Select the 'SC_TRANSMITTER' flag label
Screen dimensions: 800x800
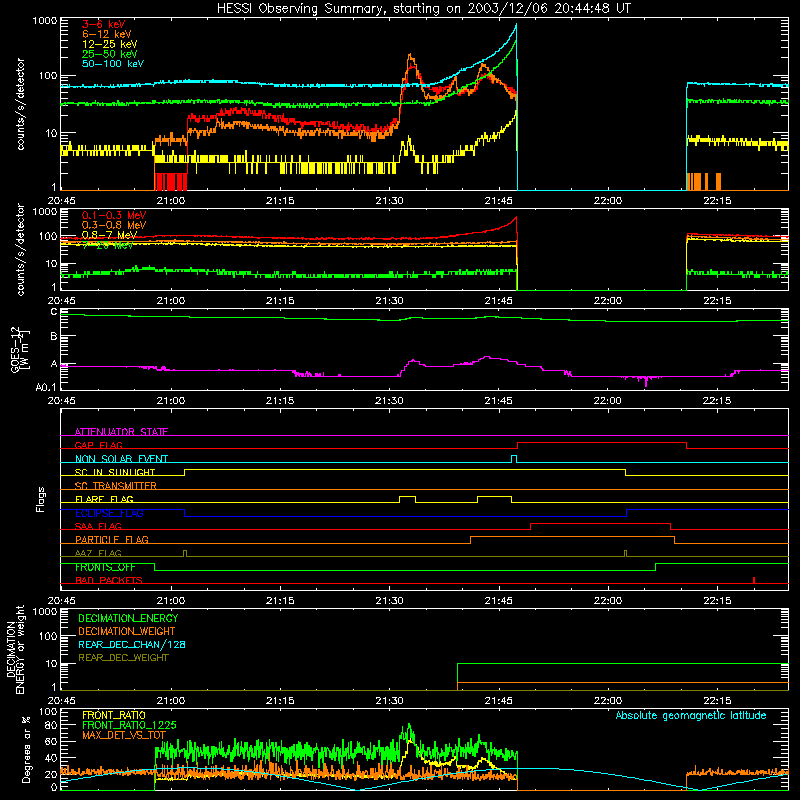pyautogui.click(x=115, y=486)
